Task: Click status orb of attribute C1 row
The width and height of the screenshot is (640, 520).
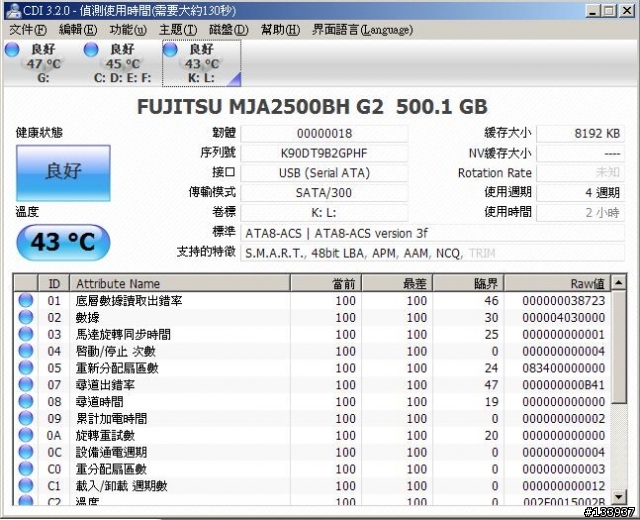Action: point(26,486)
